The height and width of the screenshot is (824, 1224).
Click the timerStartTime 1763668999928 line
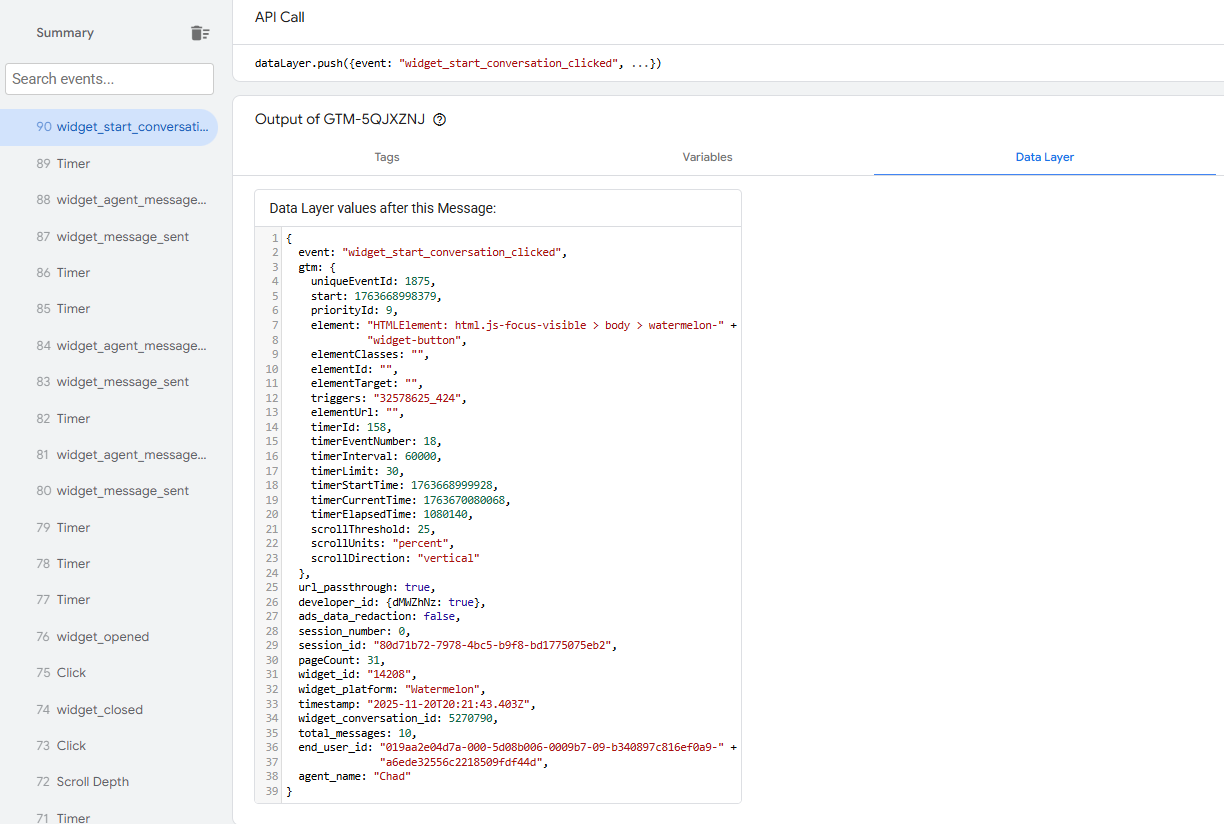click(x=404, y=485)
